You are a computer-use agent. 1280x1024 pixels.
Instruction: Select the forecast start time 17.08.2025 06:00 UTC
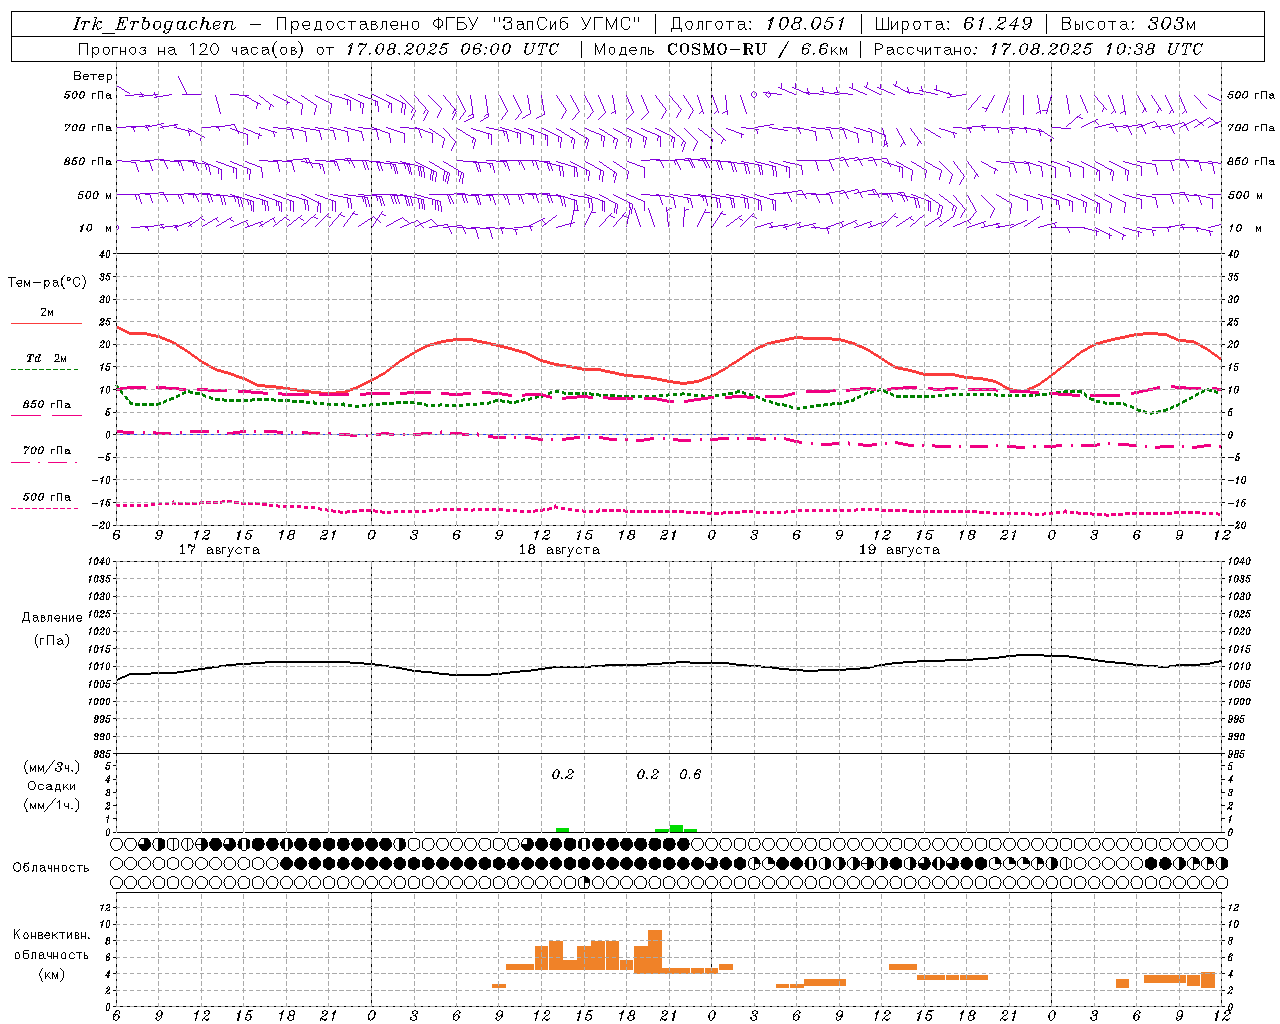point(452,49)
